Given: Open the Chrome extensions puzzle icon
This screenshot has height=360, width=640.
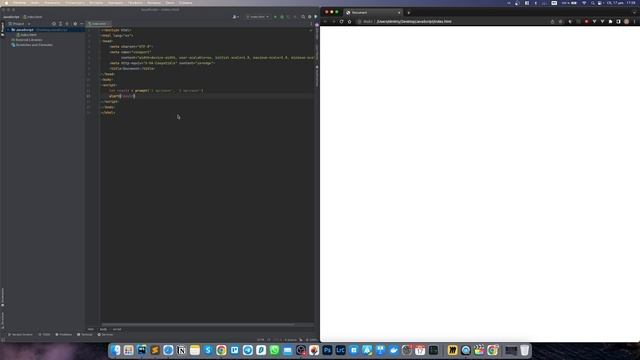Looking at the screenshot, I should 610,21.
